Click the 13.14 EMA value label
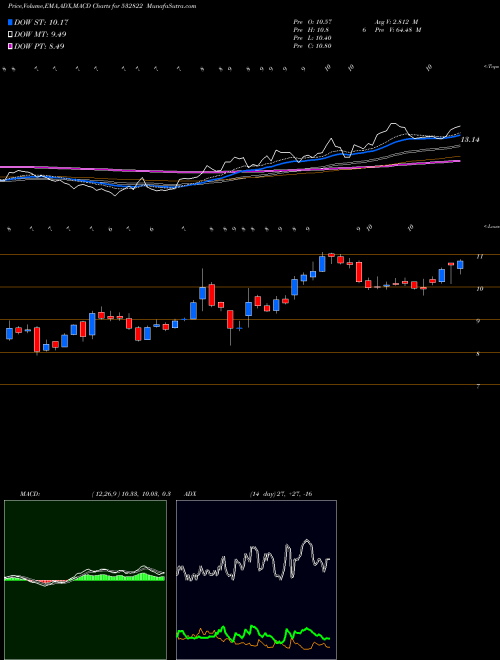This screenshot has height=660, width=500. point(470,140)
